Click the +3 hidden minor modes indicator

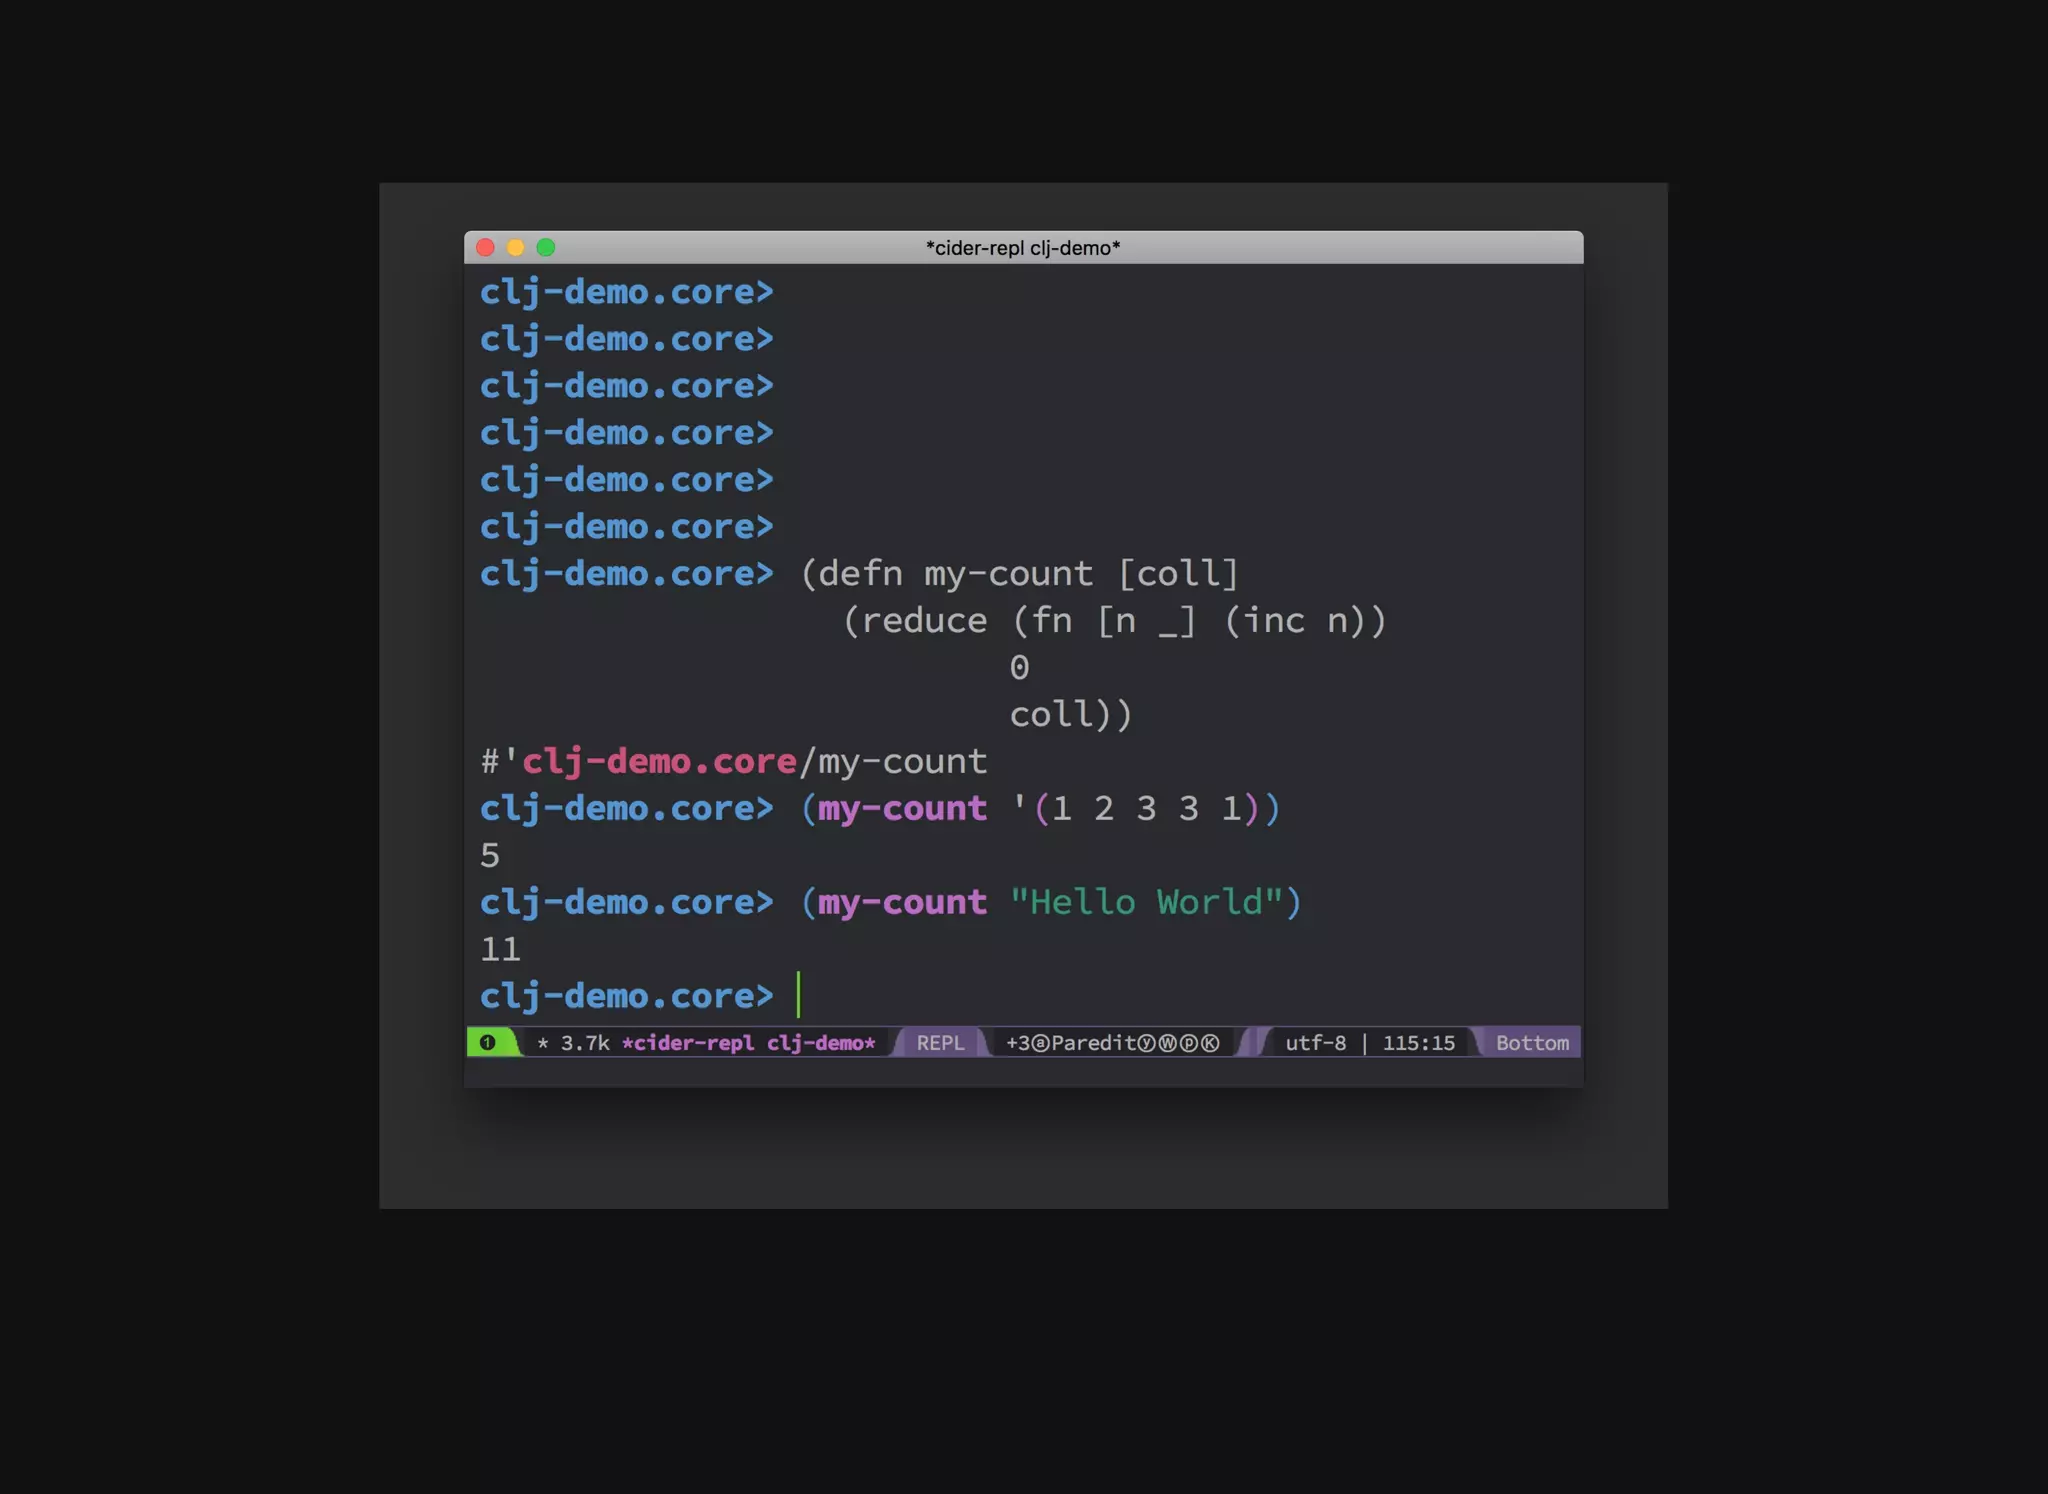click(x=1017, y=1043)
